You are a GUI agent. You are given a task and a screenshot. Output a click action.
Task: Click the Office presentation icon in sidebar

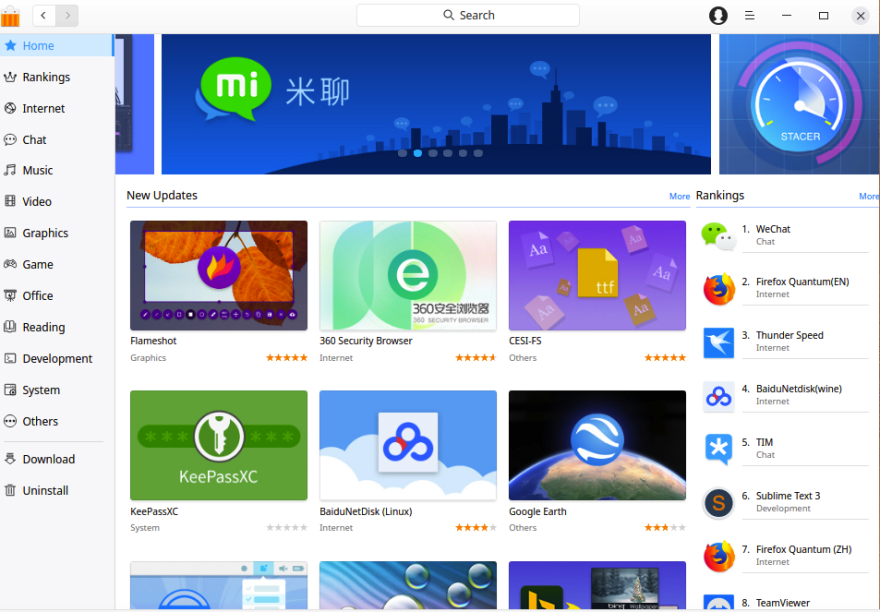pyautogui.click(x=10, y=295)
